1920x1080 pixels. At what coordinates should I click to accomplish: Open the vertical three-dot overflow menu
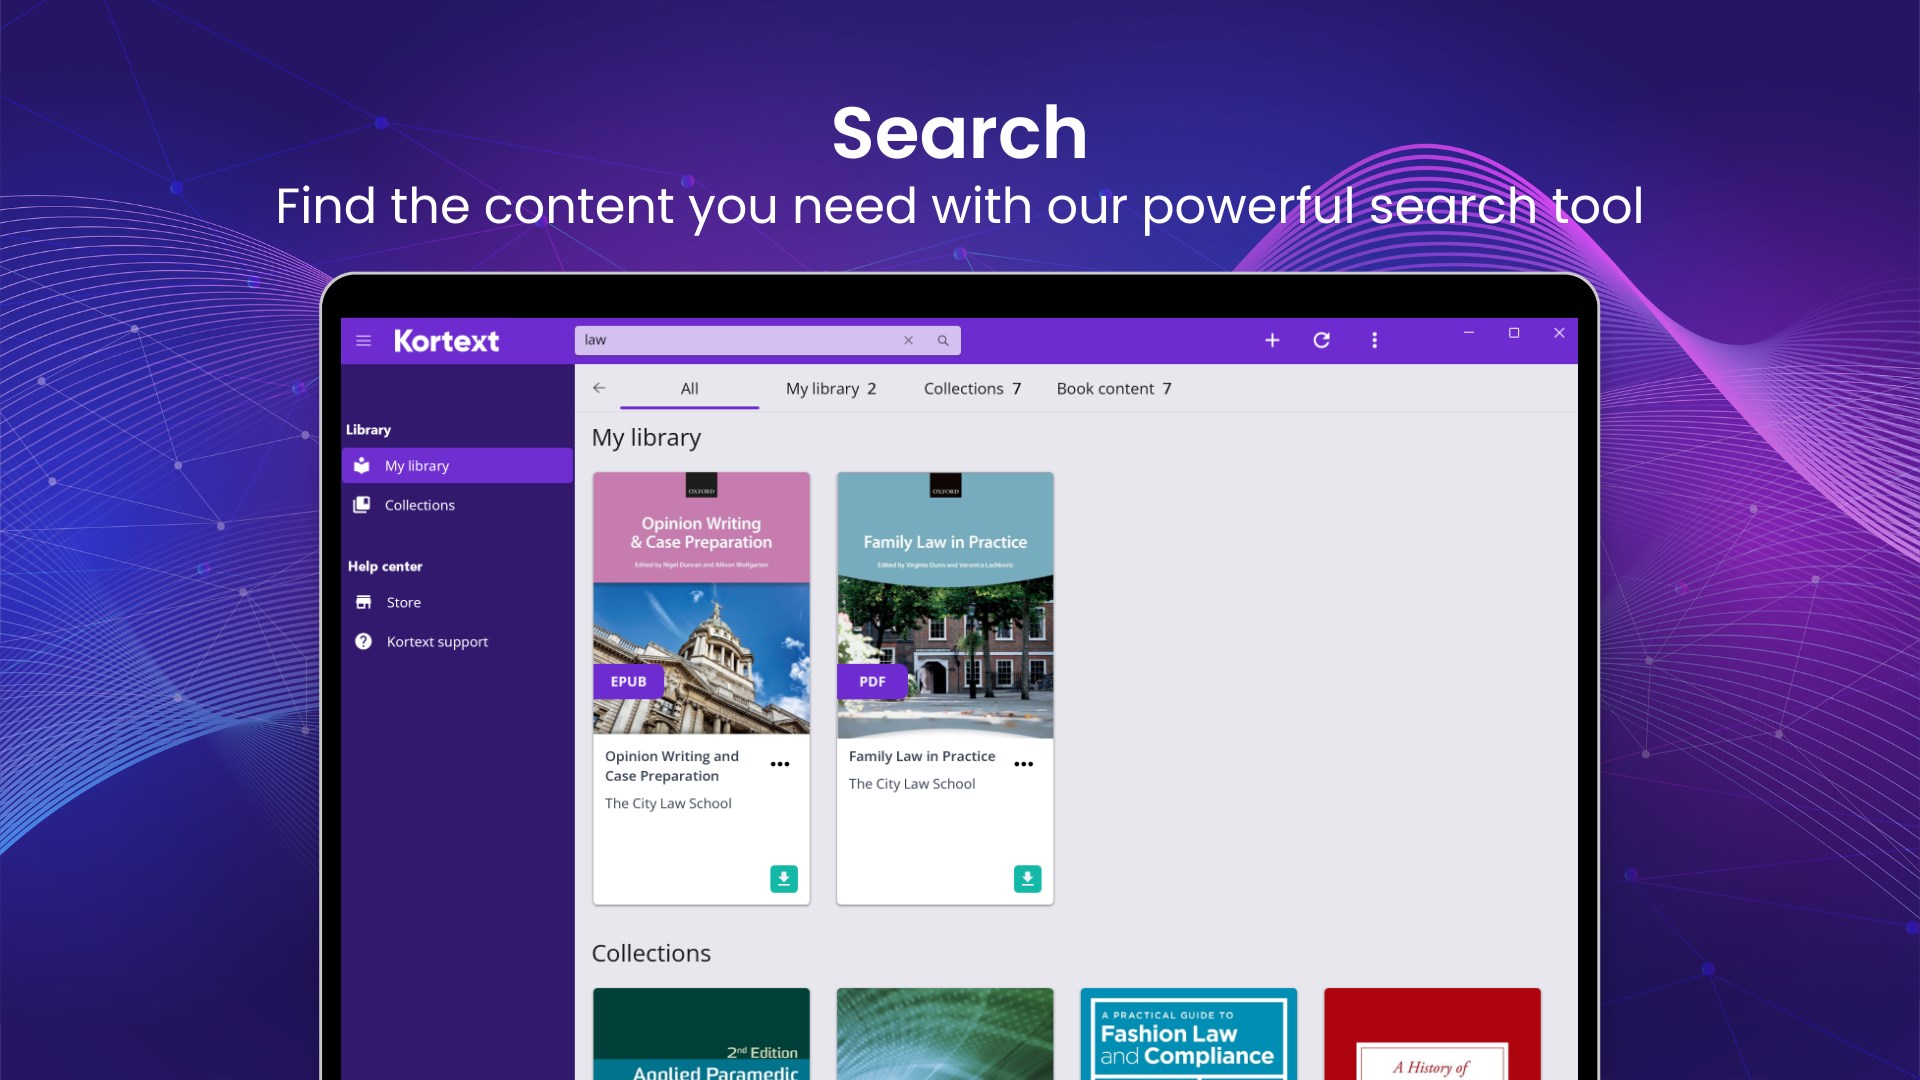tap(1374, 340)
